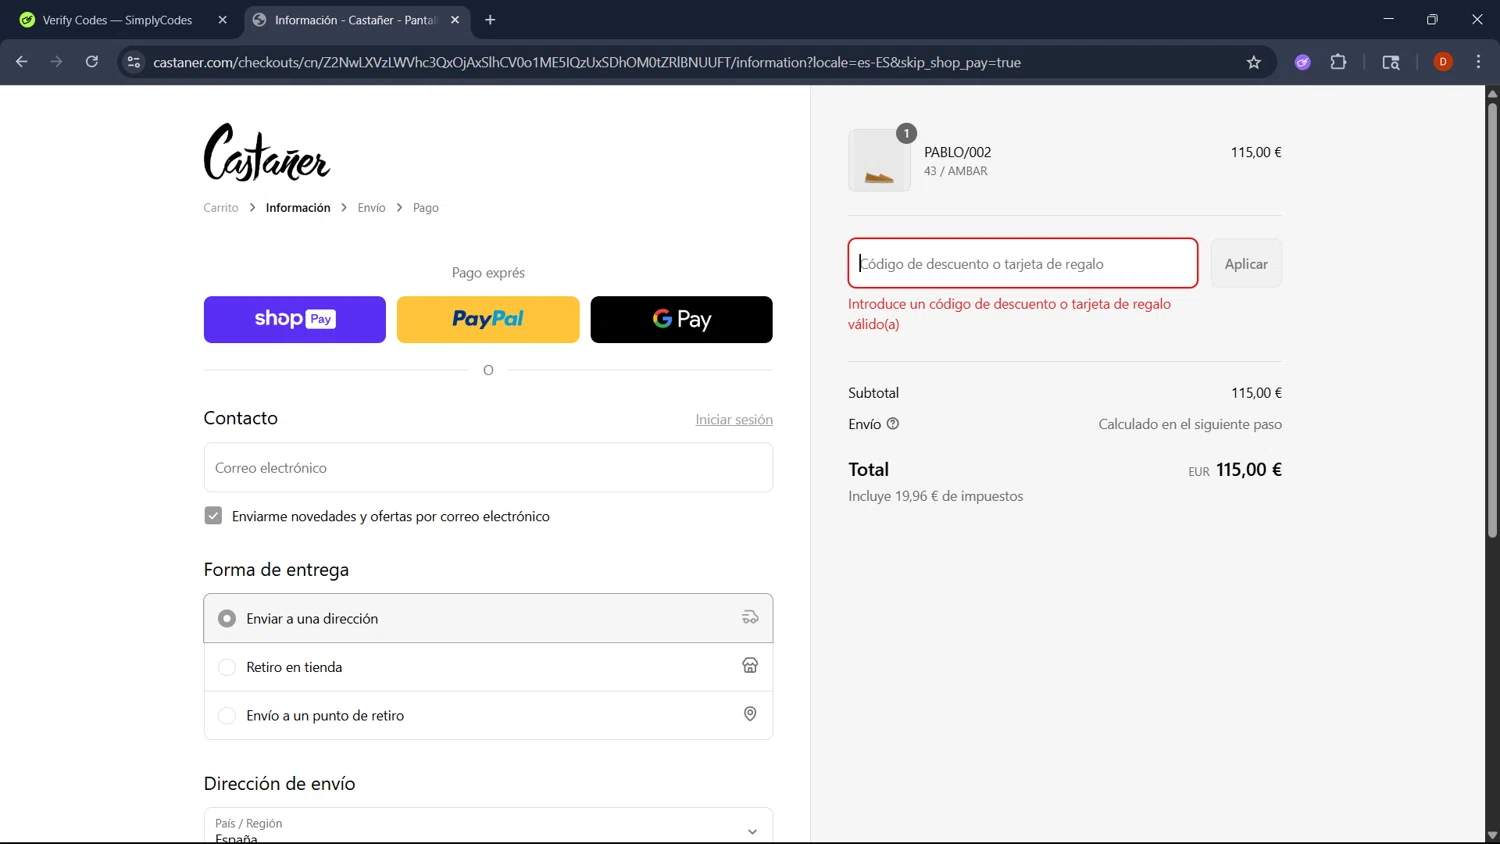This screenshot has height=844, width=1500.
Task: Click the Incluye 19,96 € de impuestos text
Action: tap(936, 496)
